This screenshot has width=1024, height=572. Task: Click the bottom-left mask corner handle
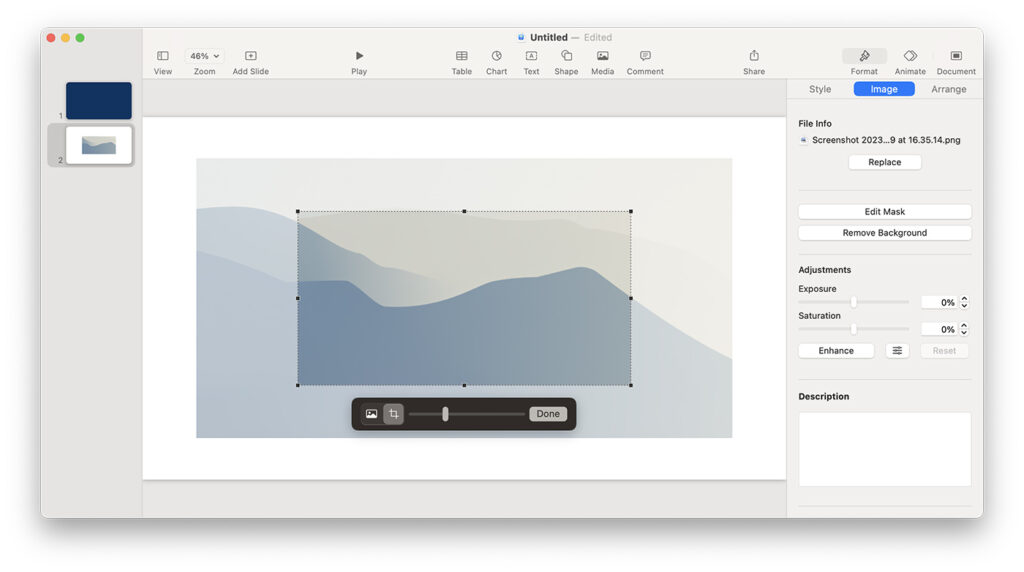point(298,385)
